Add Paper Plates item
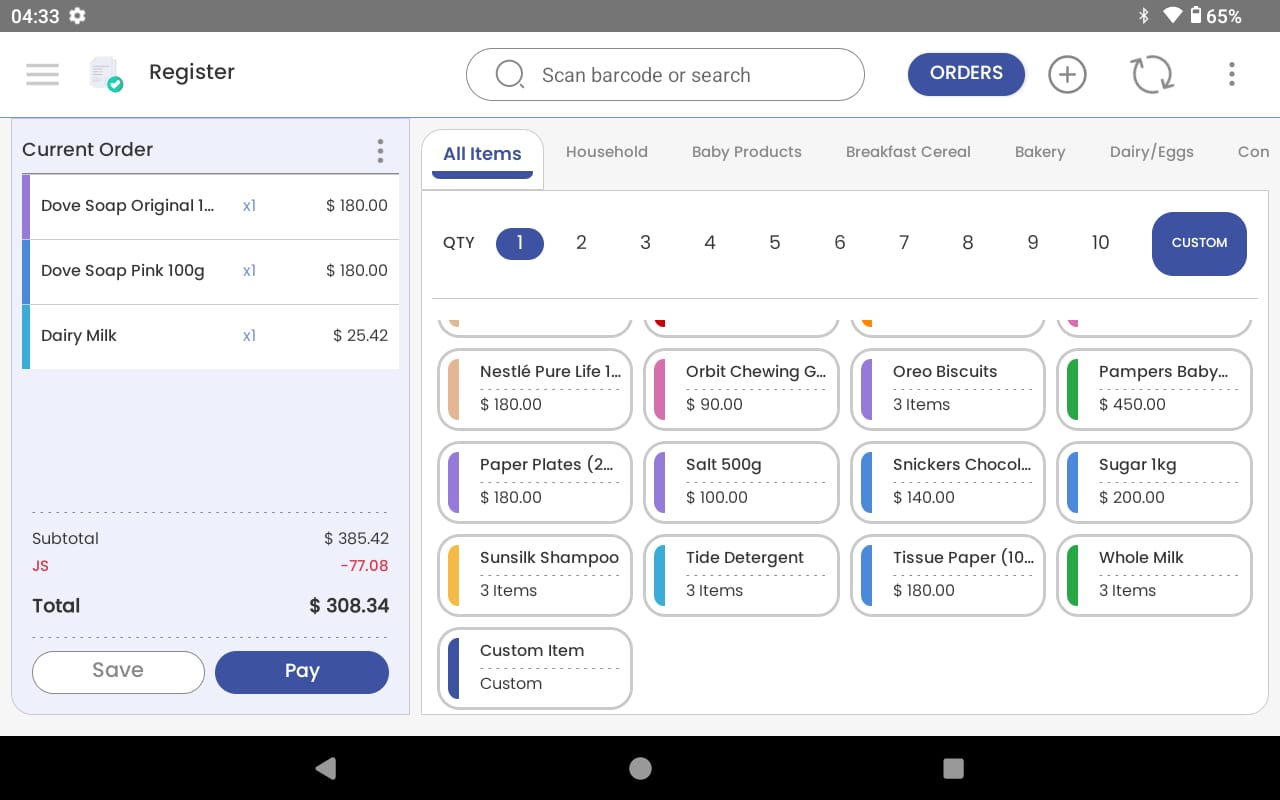 [535, 482]
